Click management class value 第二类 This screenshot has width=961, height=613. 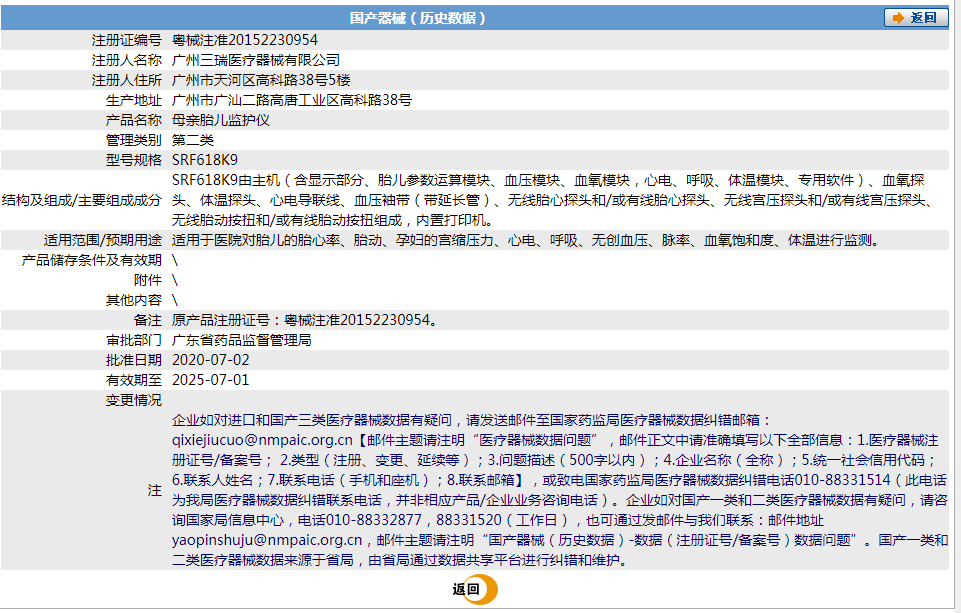192,140
